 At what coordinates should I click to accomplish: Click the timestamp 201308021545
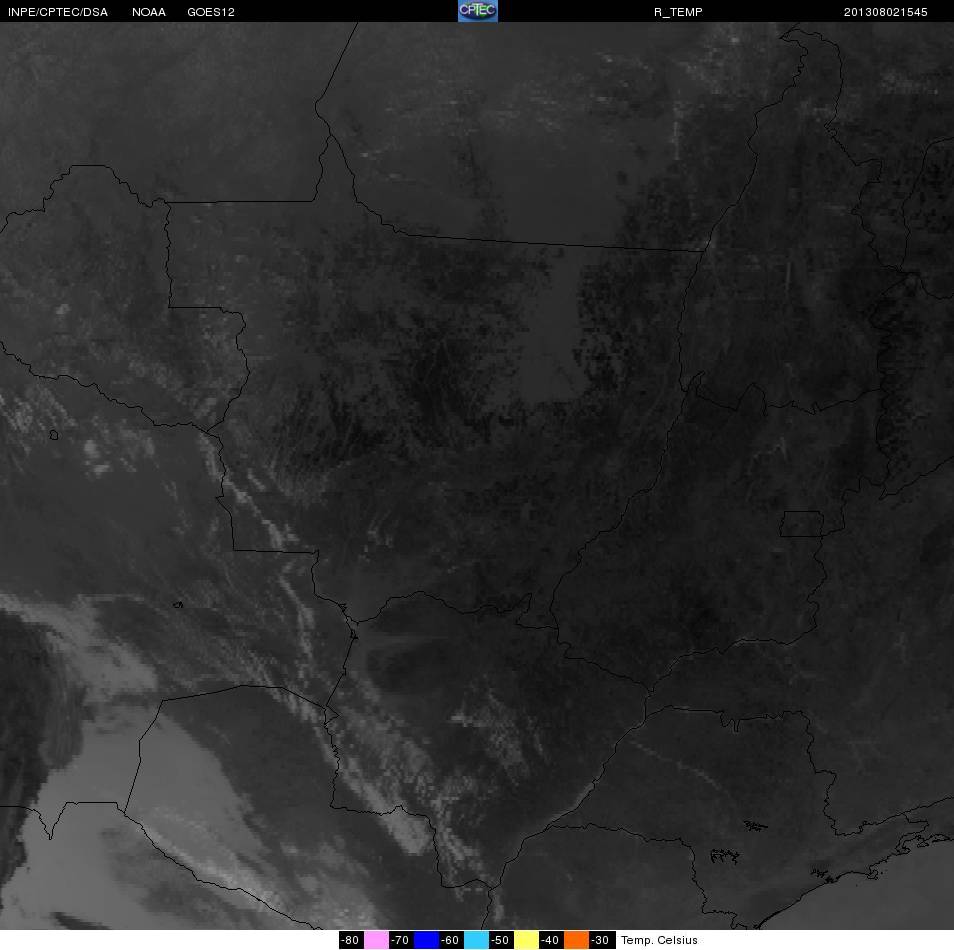(885, 12)
